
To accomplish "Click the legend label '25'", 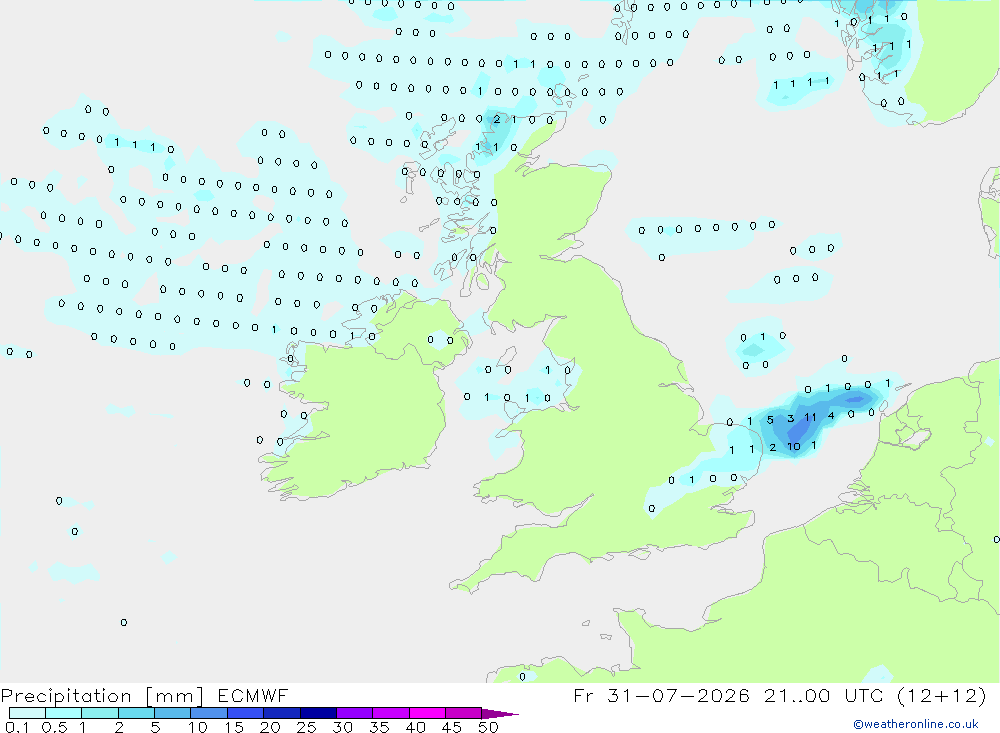I will (306, 727).
